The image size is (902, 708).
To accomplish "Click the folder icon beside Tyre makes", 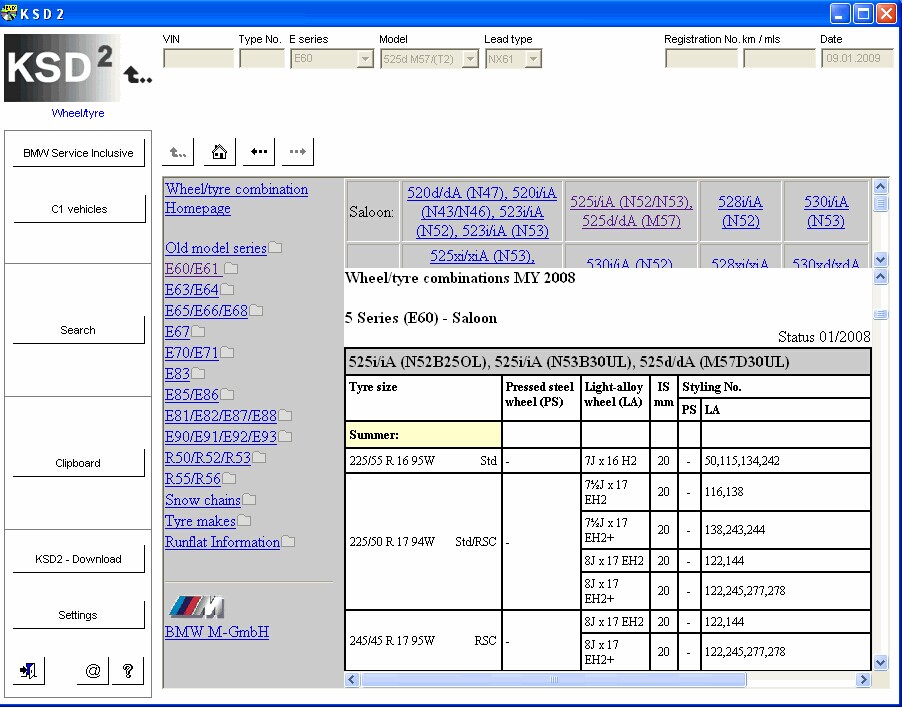I will click(x=244, y=521).
